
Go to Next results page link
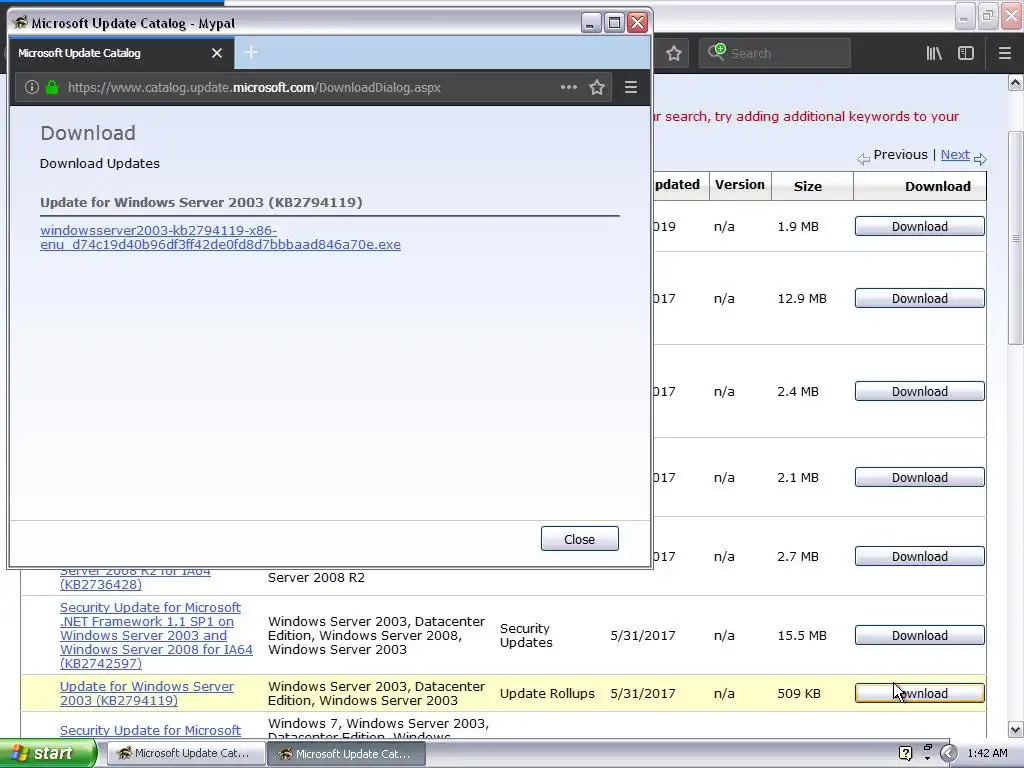coord(955,155)
